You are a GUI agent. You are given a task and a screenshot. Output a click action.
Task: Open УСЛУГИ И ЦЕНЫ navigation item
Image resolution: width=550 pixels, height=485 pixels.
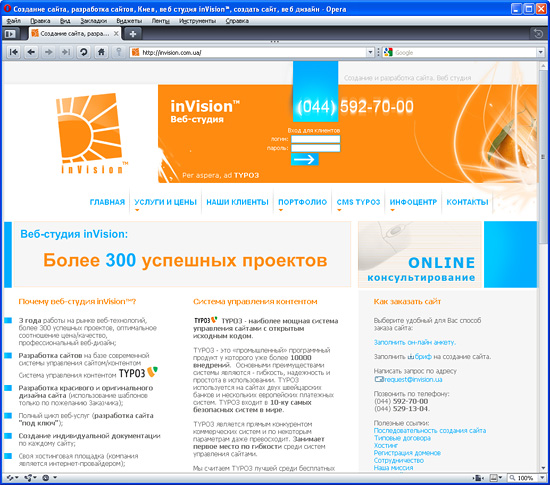tap(165, 202)
